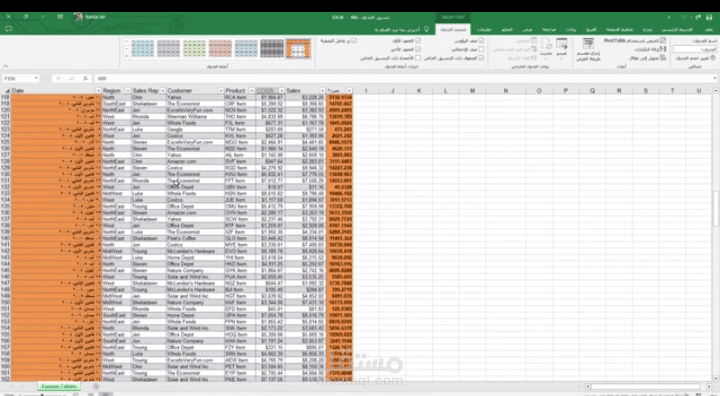Click the Insert Slicer icon
This screenshot has height=396, width=720.
coord(588,44)
